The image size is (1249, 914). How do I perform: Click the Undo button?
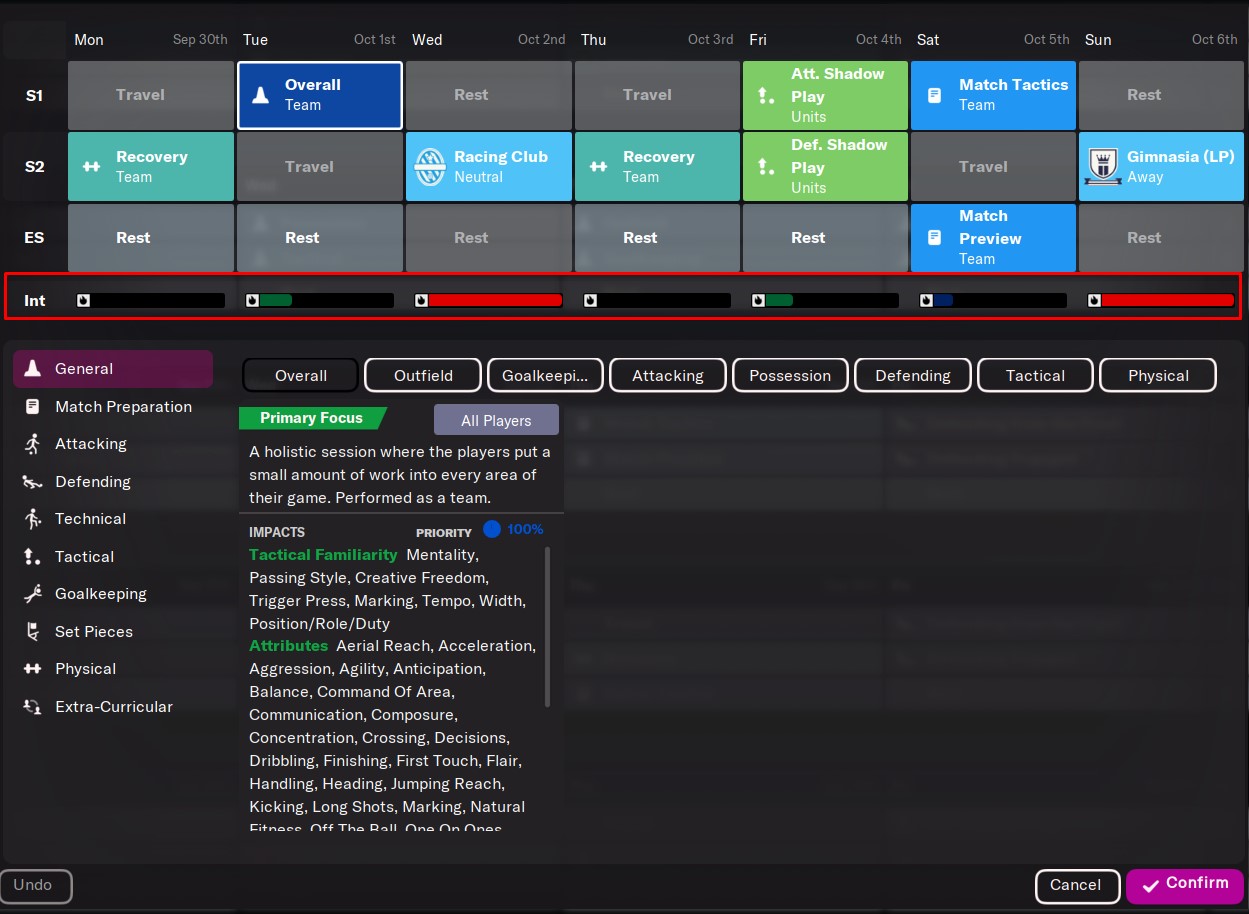tap(35, 886)
